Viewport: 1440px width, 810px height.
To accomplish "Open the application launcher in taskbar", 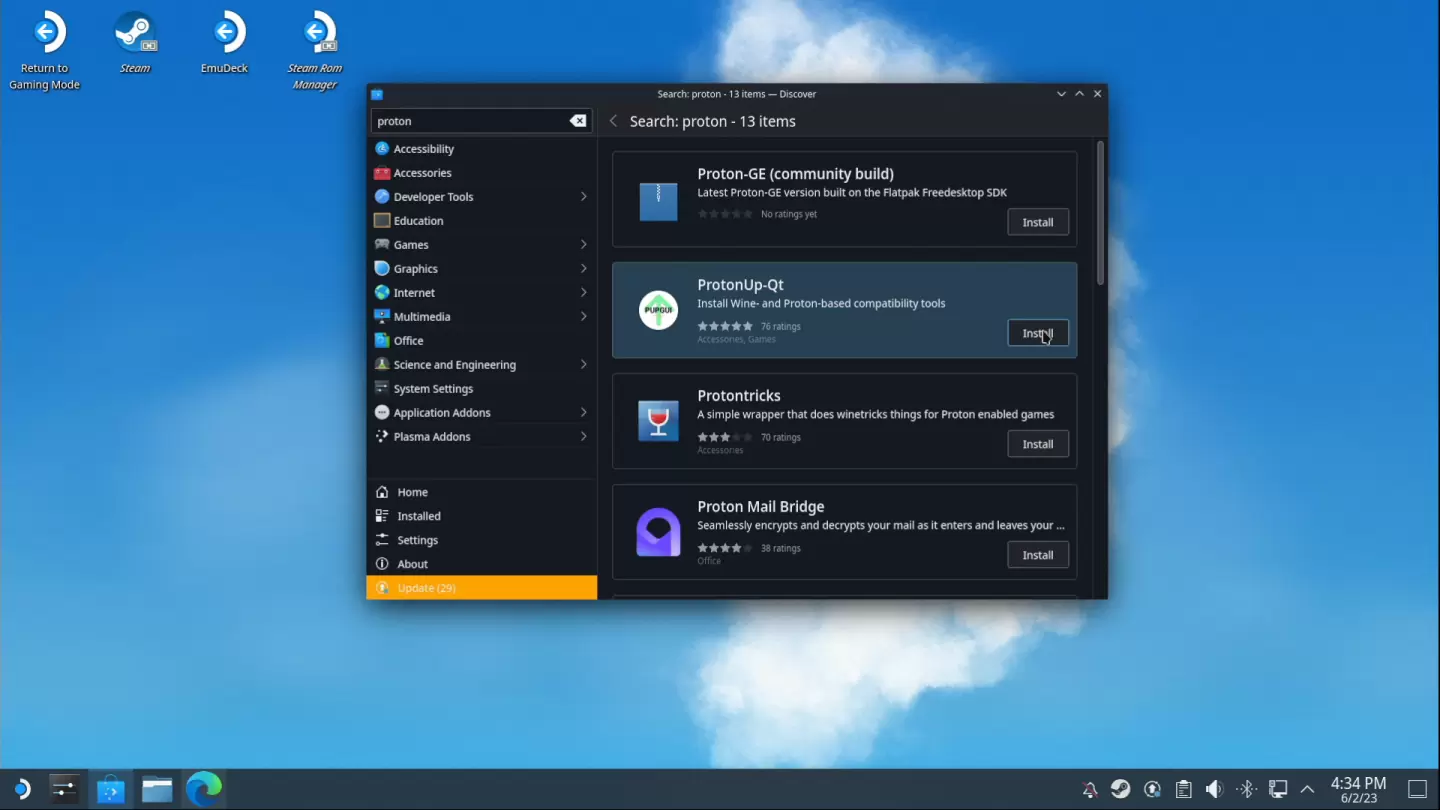I will pos(21,789).
